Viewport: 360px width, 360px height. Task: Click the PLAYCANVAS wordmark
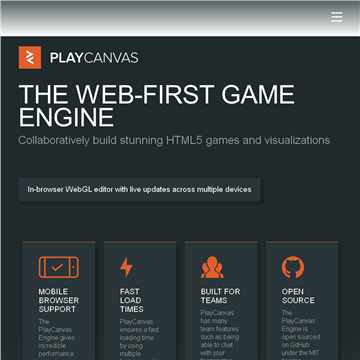pyautogui.click(x=94, y=58)
